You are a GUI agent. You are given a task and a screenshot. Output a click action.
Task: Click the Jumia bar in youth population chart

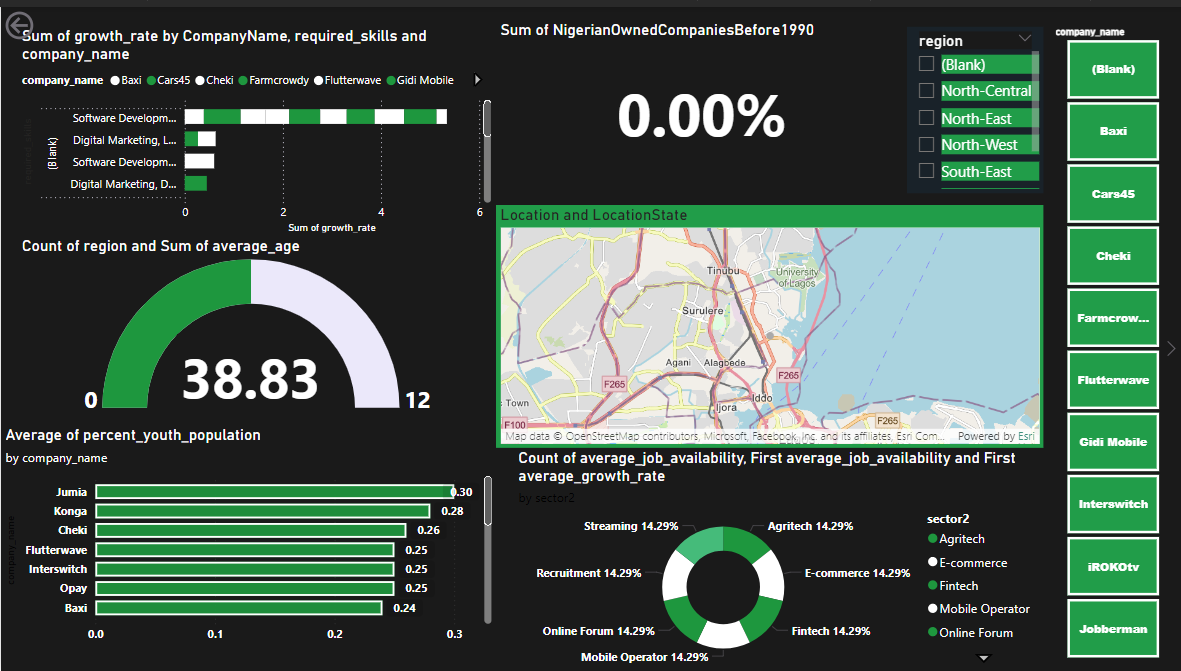(273, 492)
